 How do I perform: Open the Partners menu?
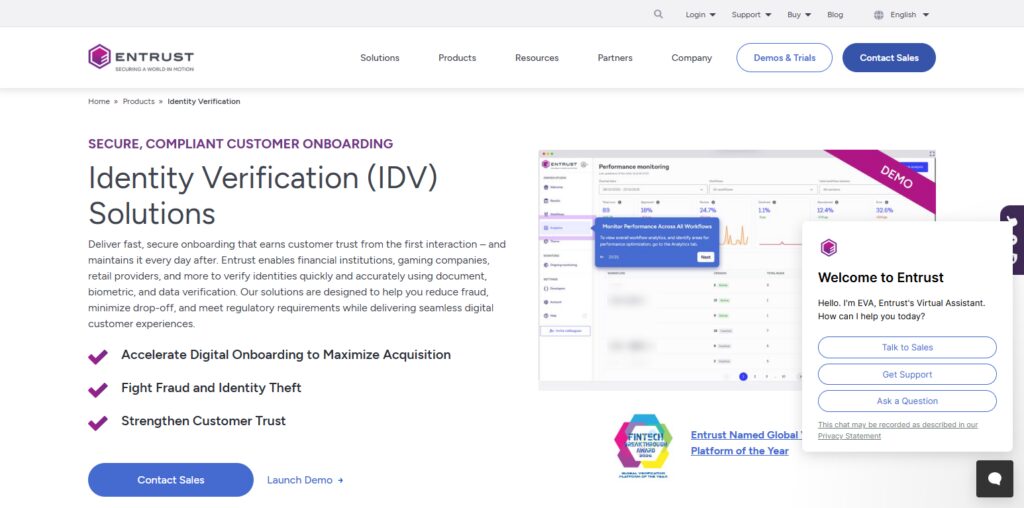(x=615, y=57)
